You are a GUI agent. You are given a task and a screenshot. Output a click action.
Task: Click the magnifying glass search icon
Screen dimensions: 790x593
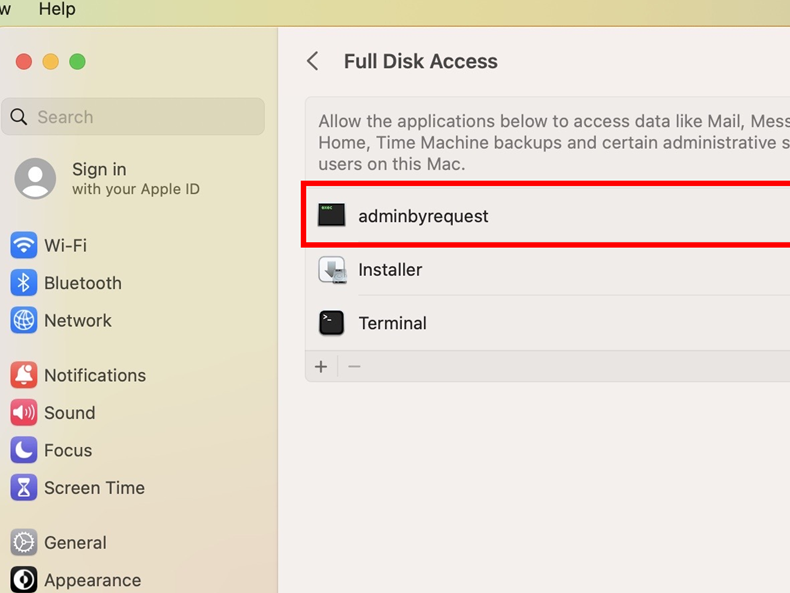pyautogui.click(x=19, y=117)
